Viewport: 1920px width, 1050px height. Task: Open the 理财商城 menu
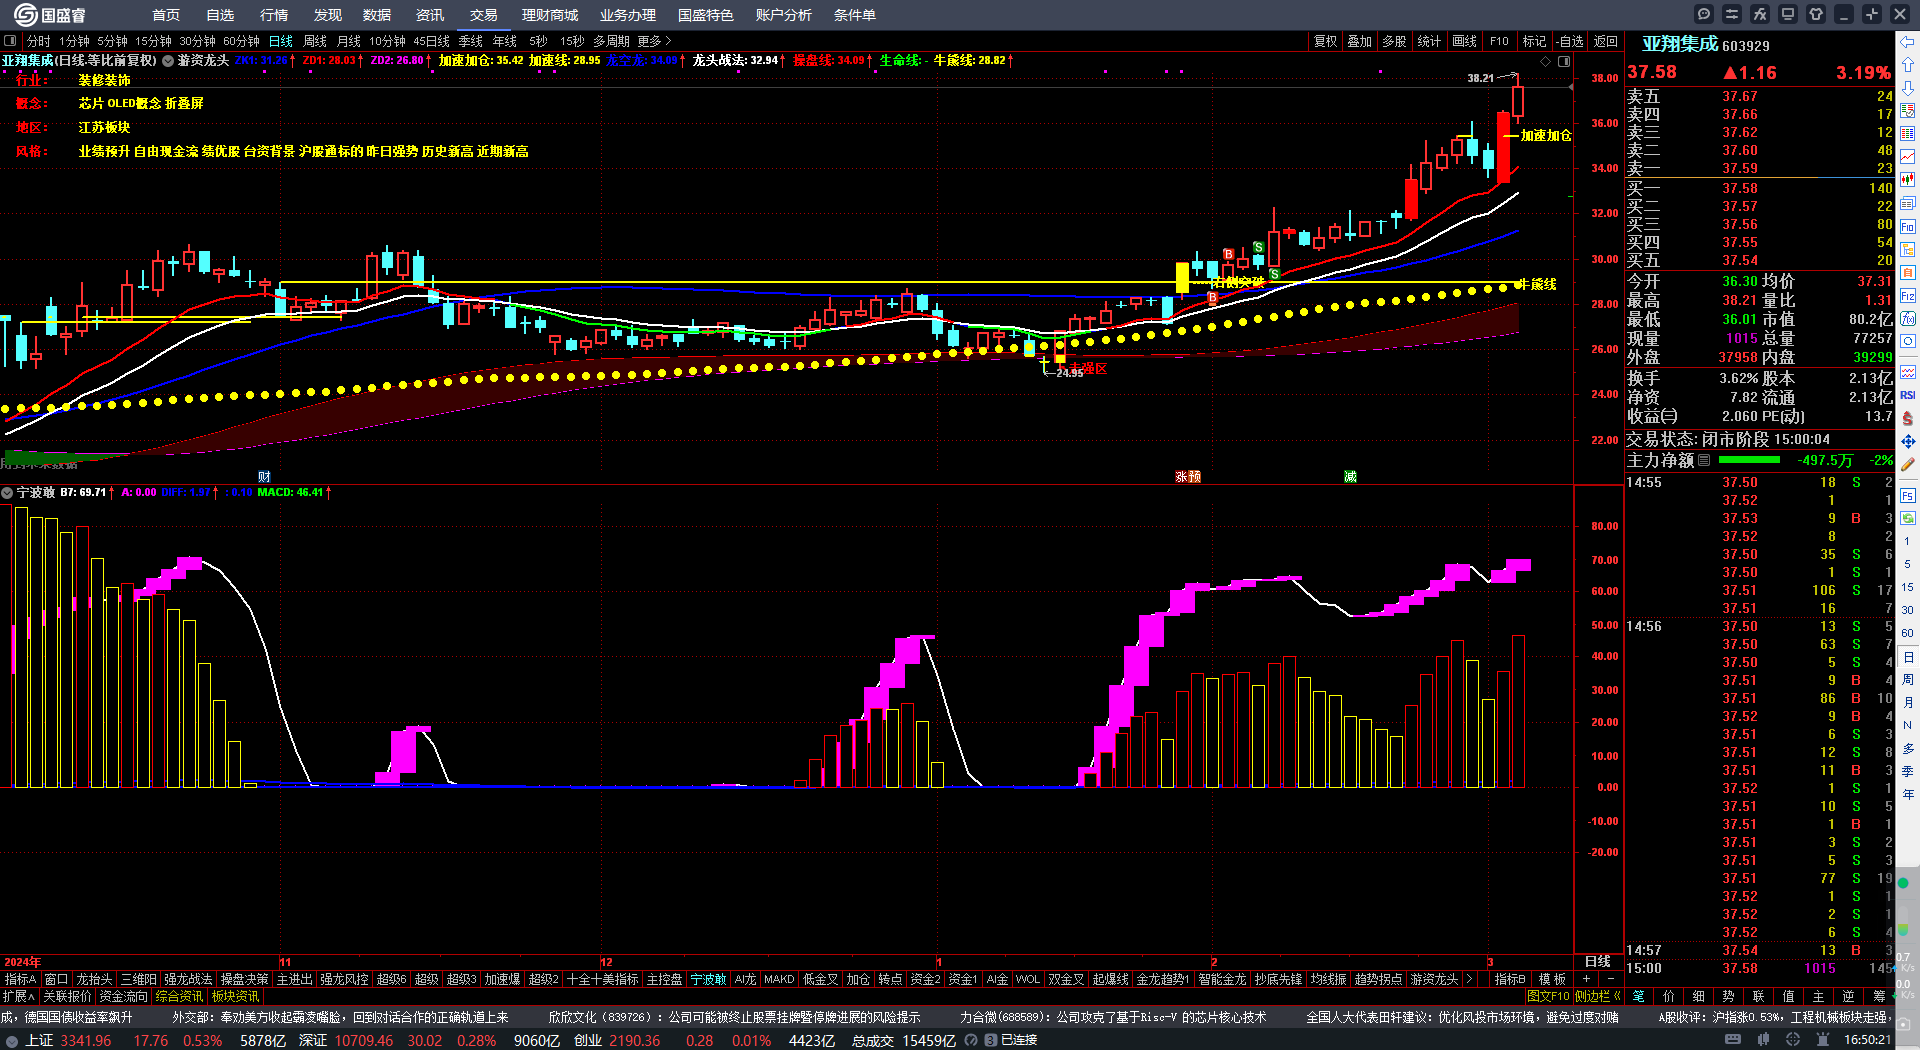[550, 15]
